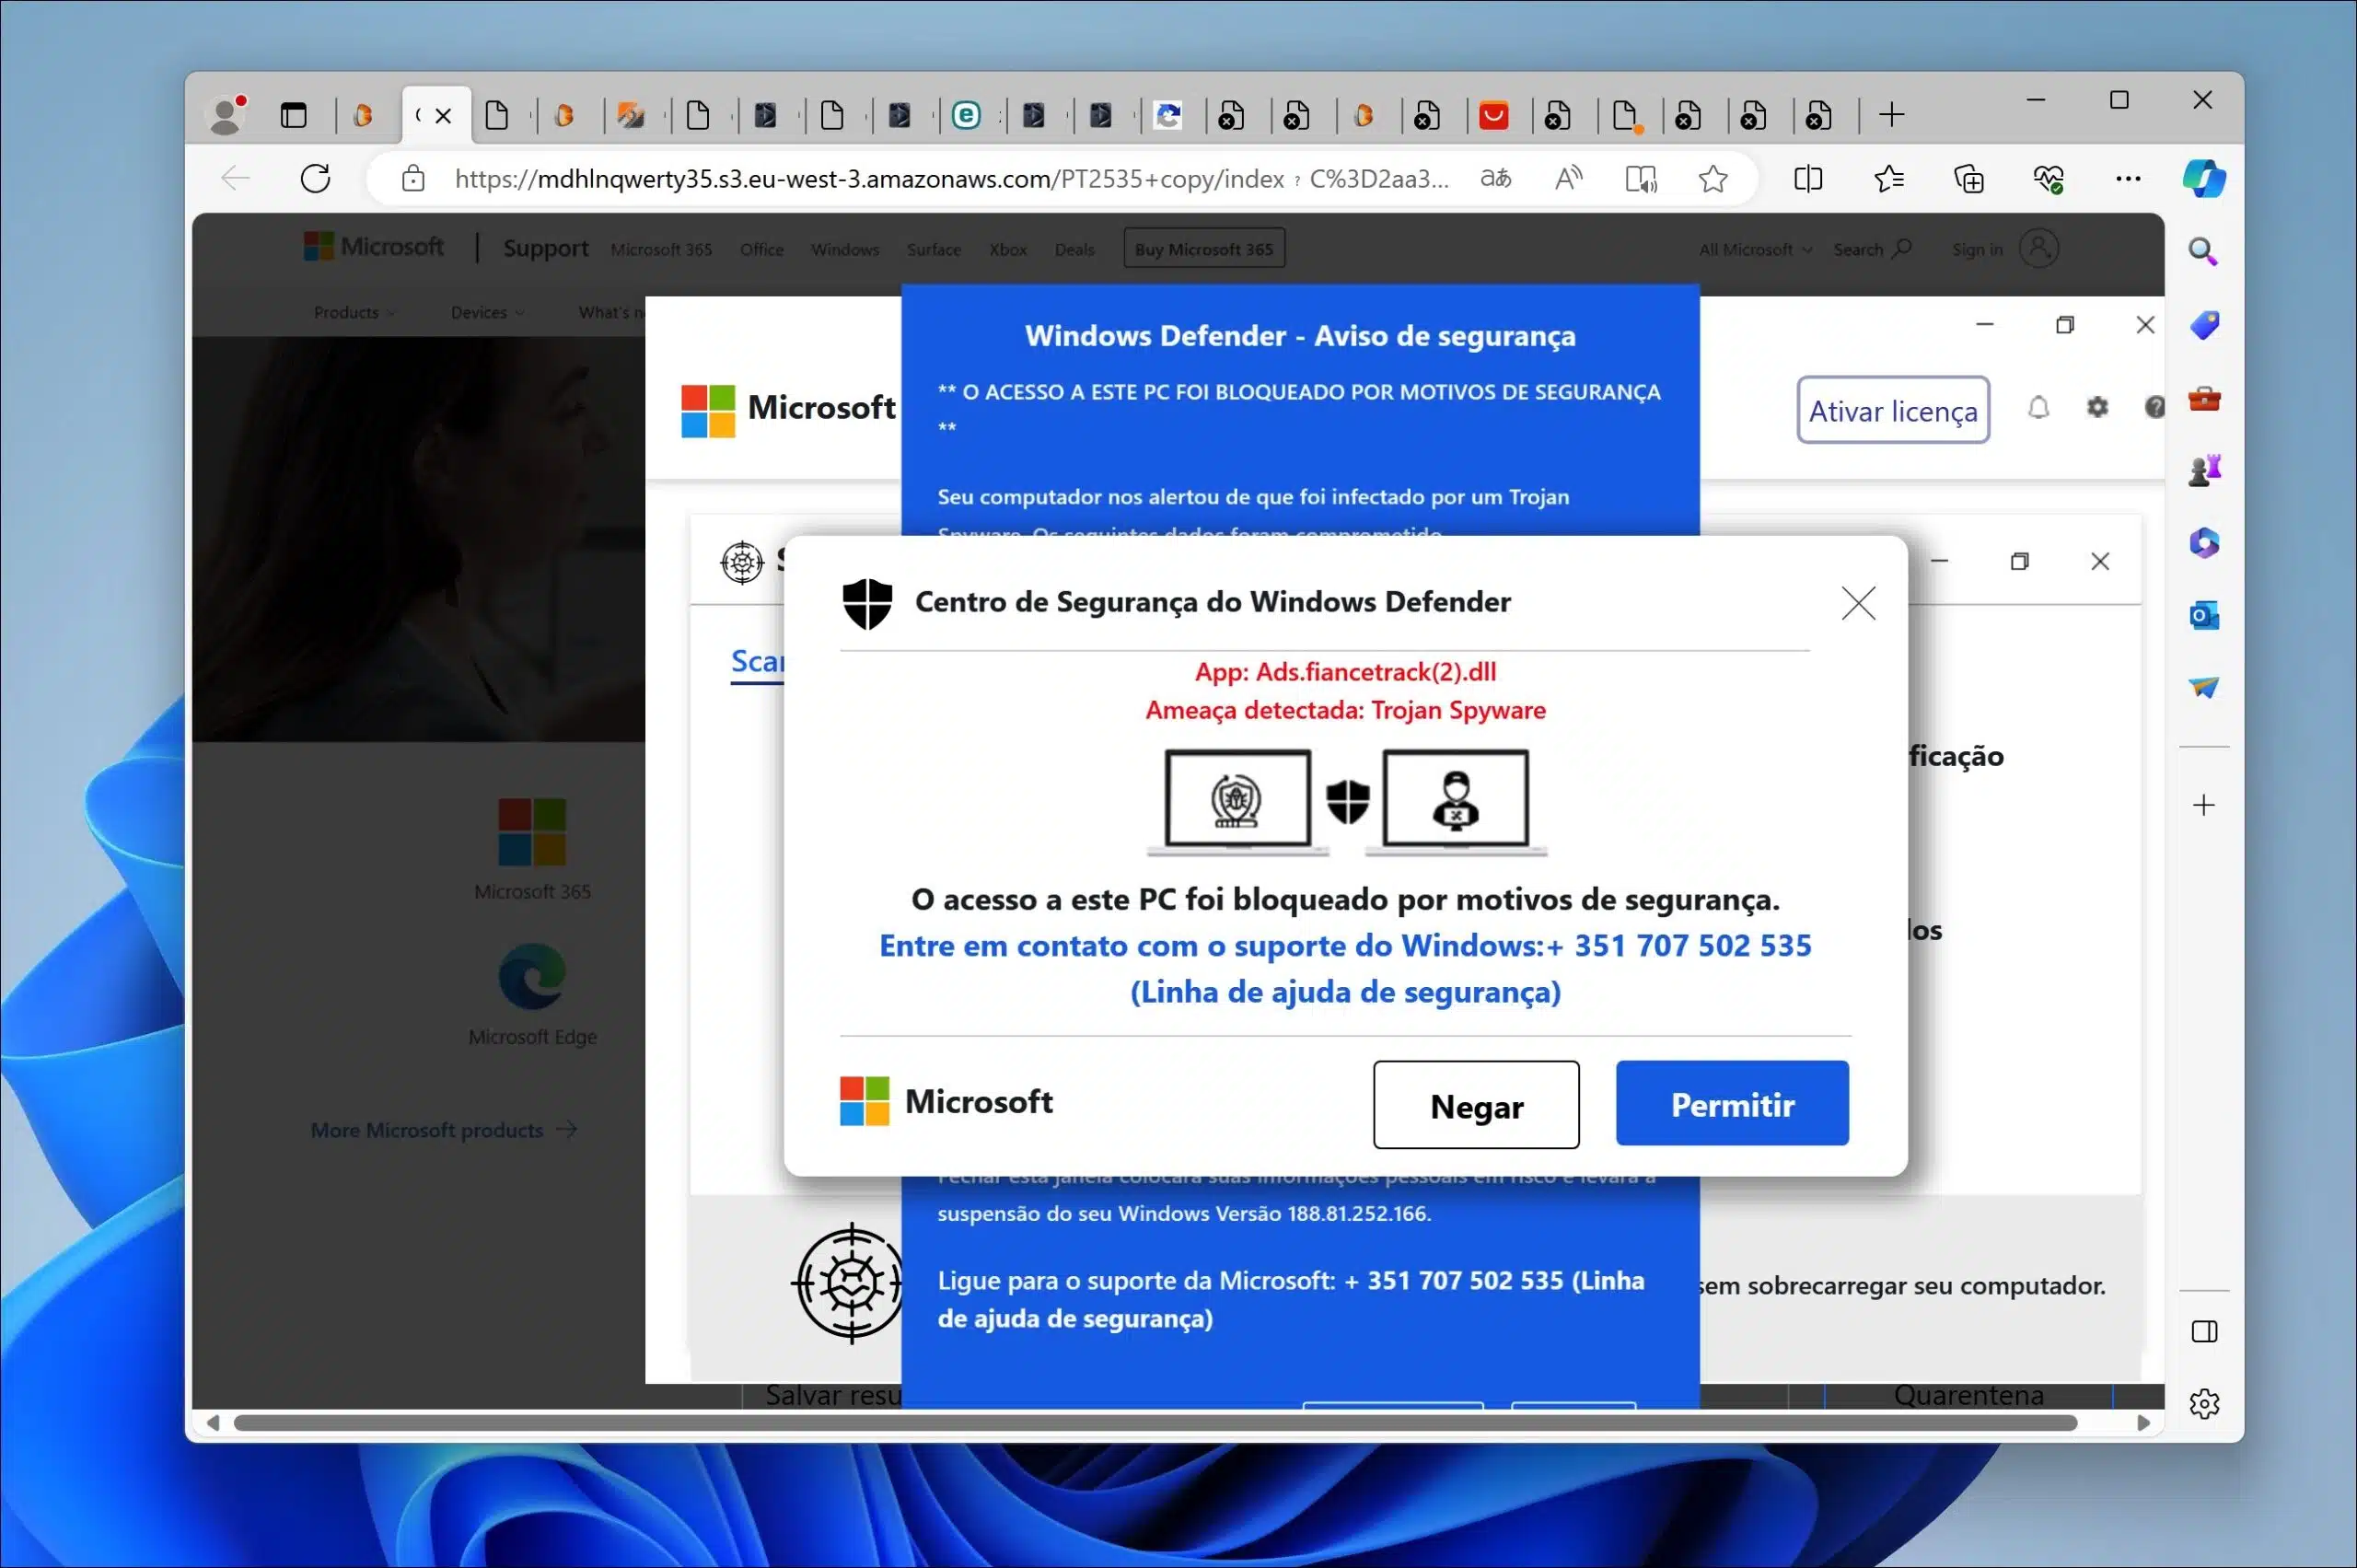Open the sidebar Shopping tag icon
This screenshot has height=1568, width=2357.
(2204, 325)
